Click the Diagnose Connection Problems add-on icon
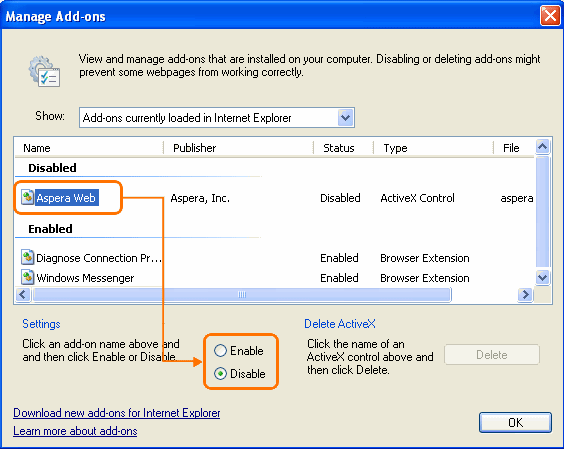This screenshot has width=564, height=449. tap(27, 257)
